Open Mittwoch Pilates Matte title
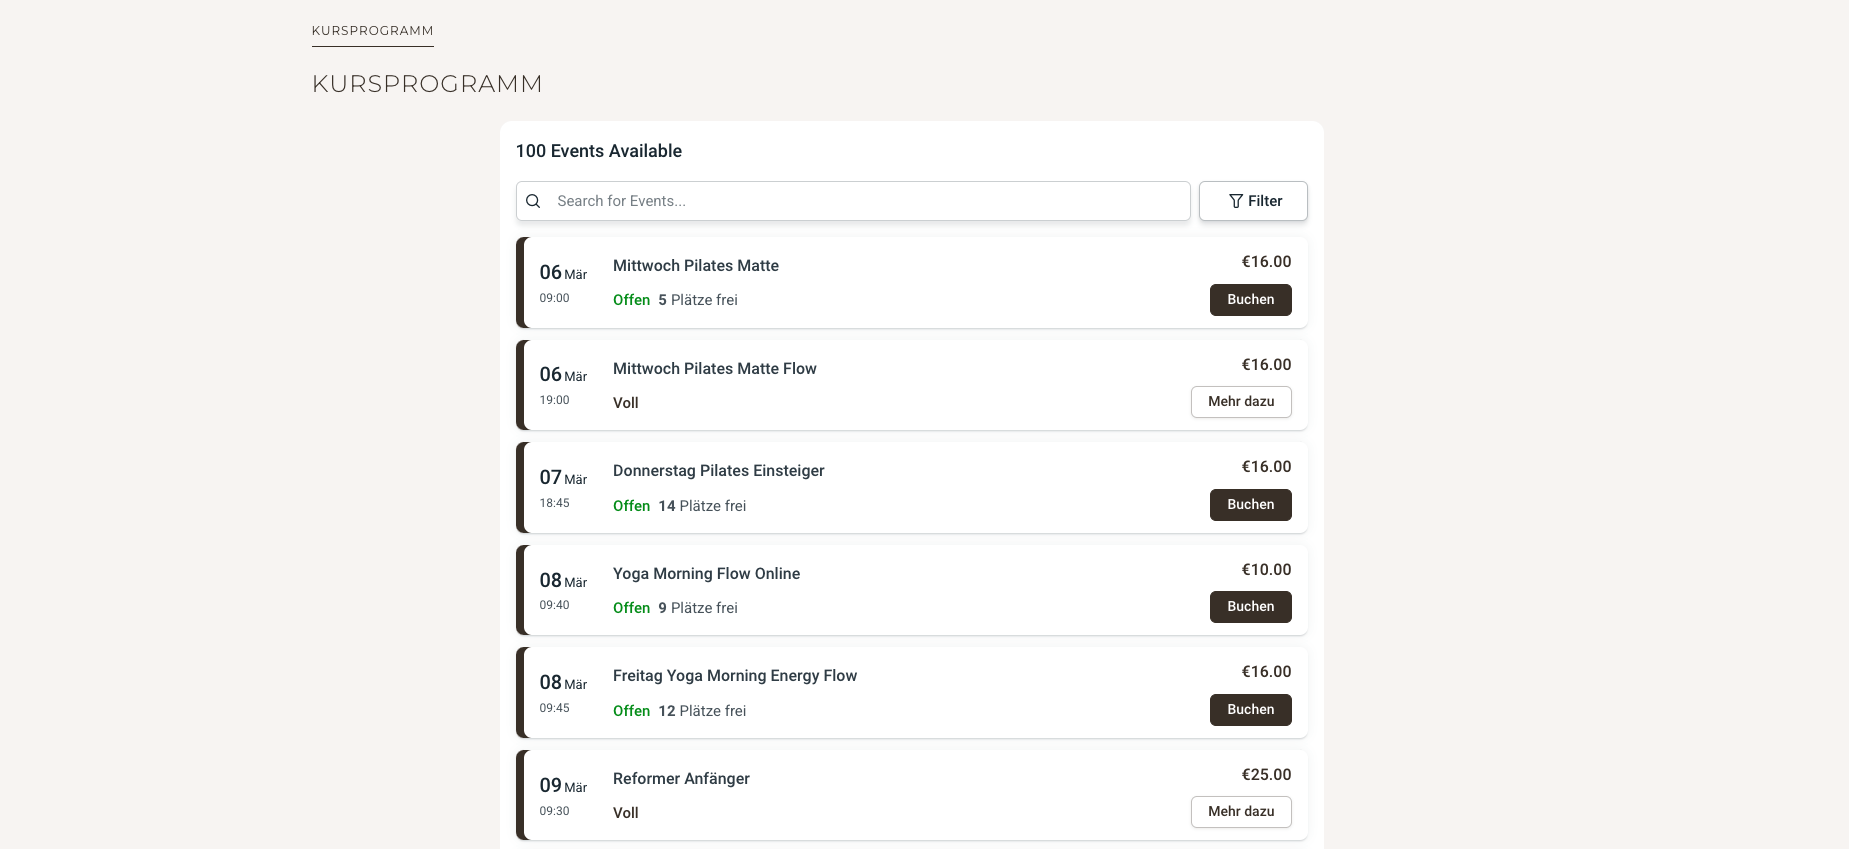 (695, 266)
